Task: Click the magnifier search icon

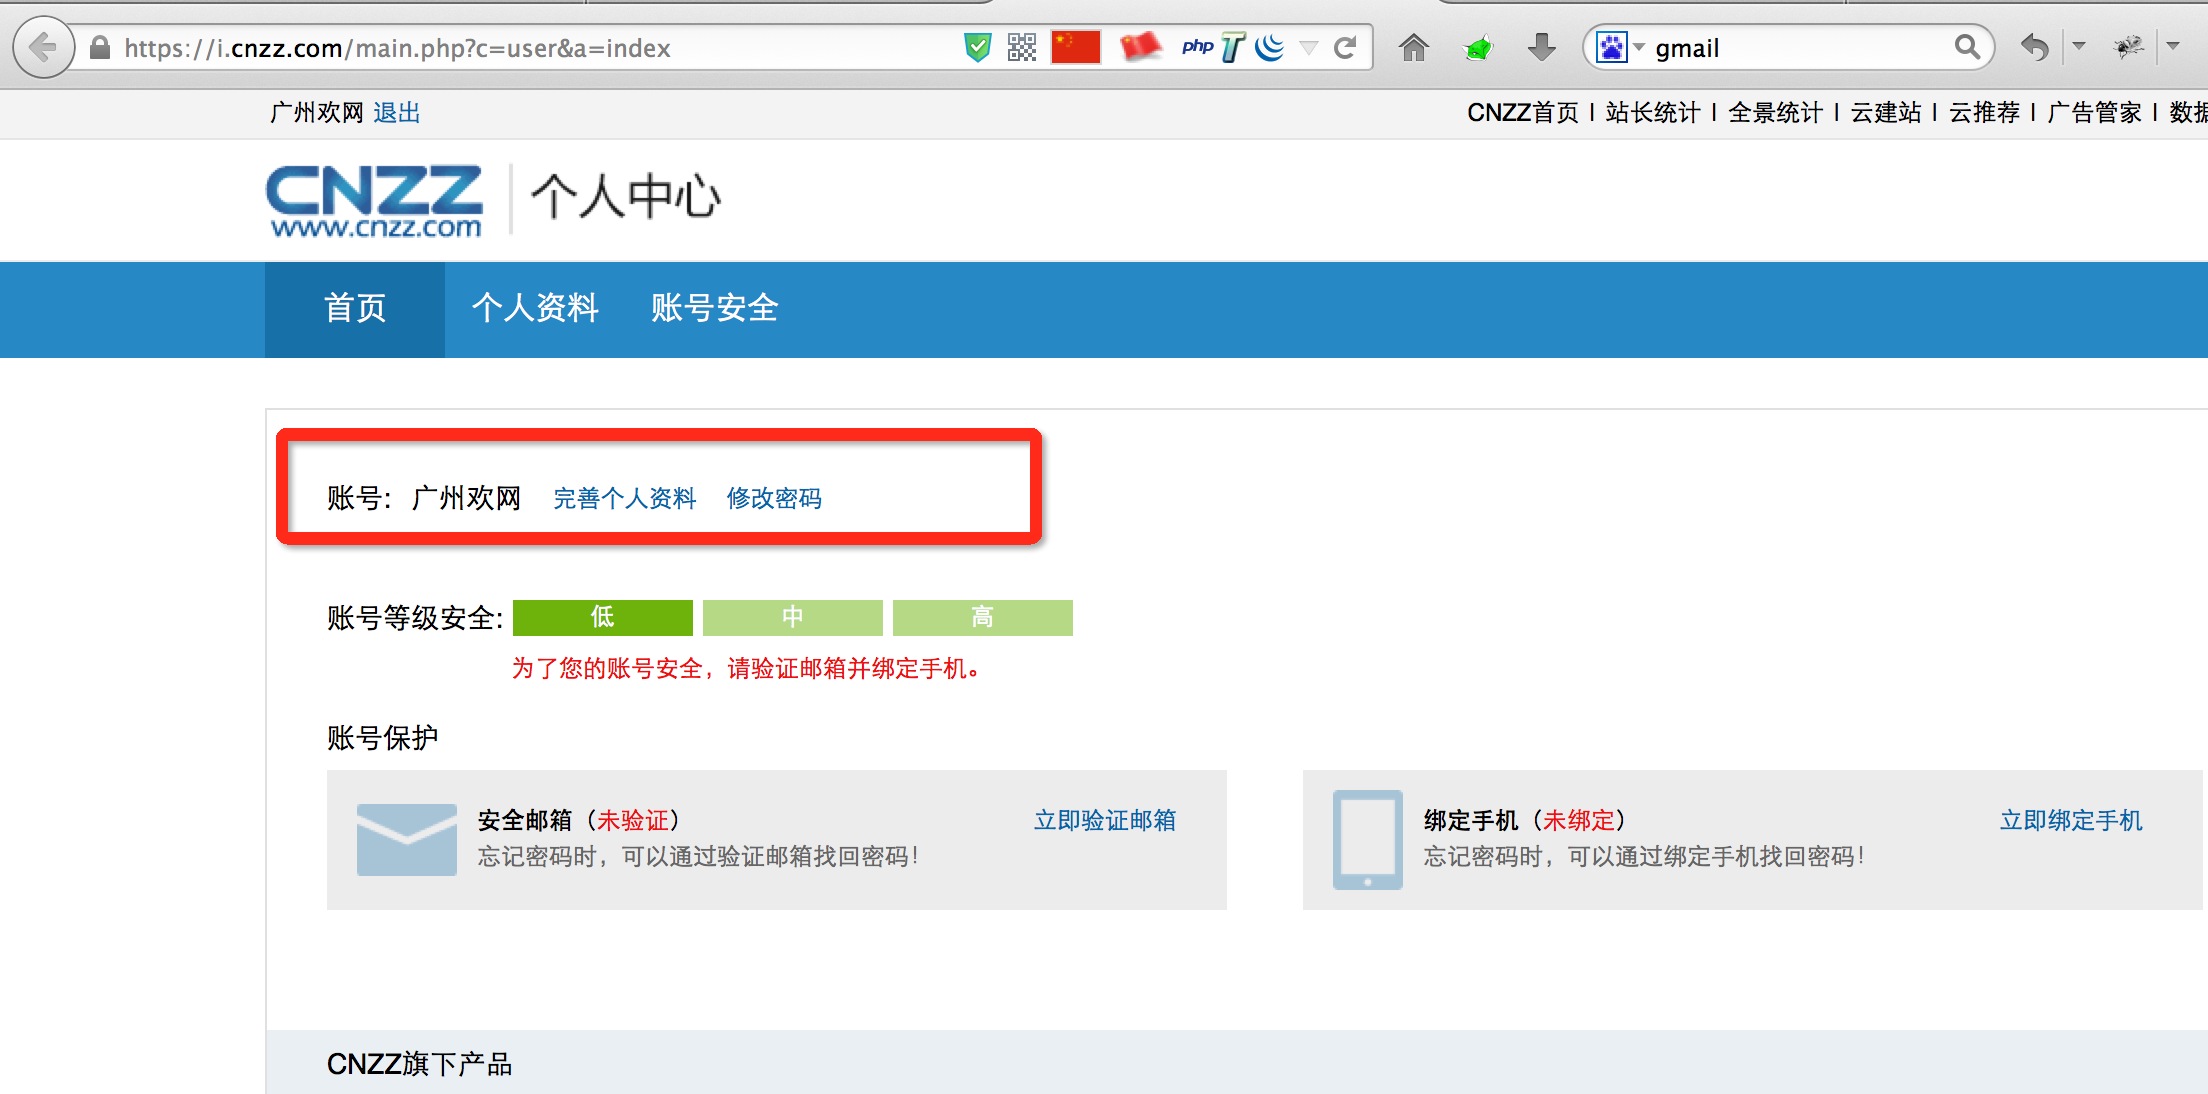Action: (x=1967, y=47)
